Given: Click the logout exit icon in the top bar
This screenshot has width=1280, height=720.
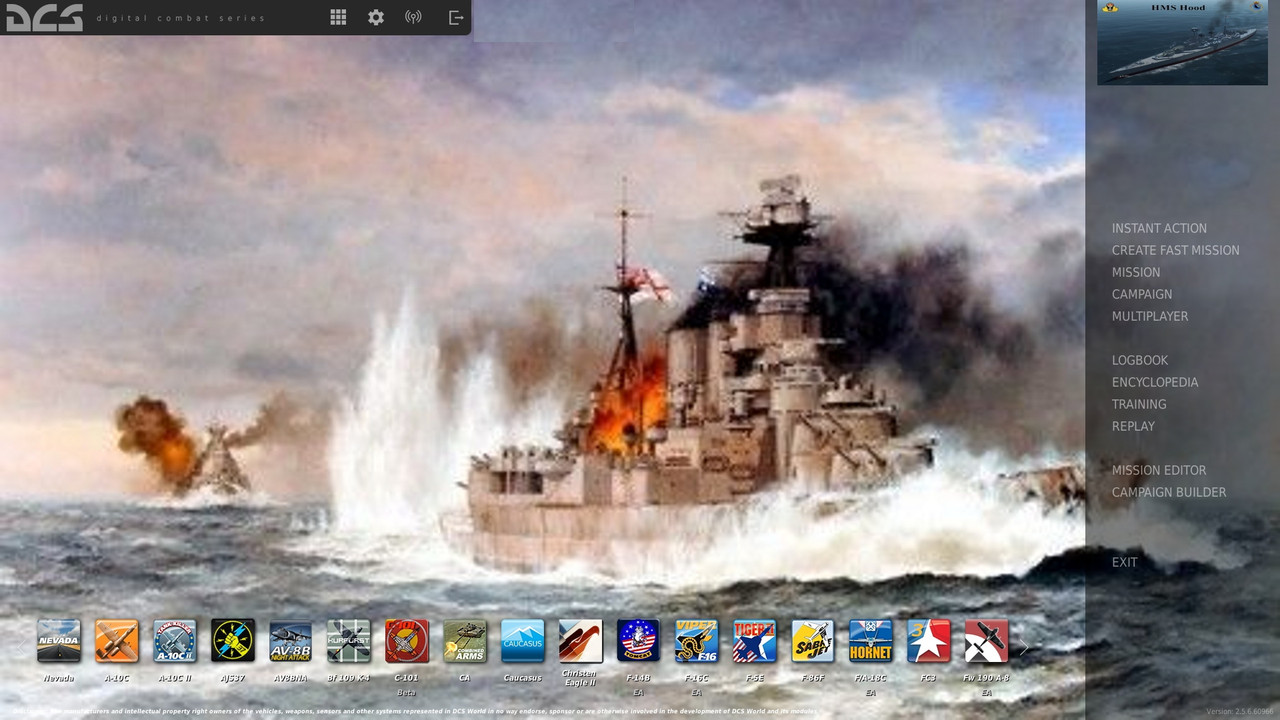Looking at the screenshot, I should pyautogui.click(x=456, y=17).
